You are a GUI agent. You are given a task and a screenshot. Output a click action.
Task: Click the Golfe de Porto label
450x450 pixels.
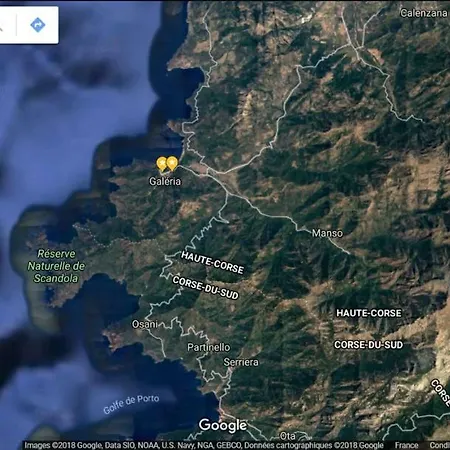tap(131, 404)
